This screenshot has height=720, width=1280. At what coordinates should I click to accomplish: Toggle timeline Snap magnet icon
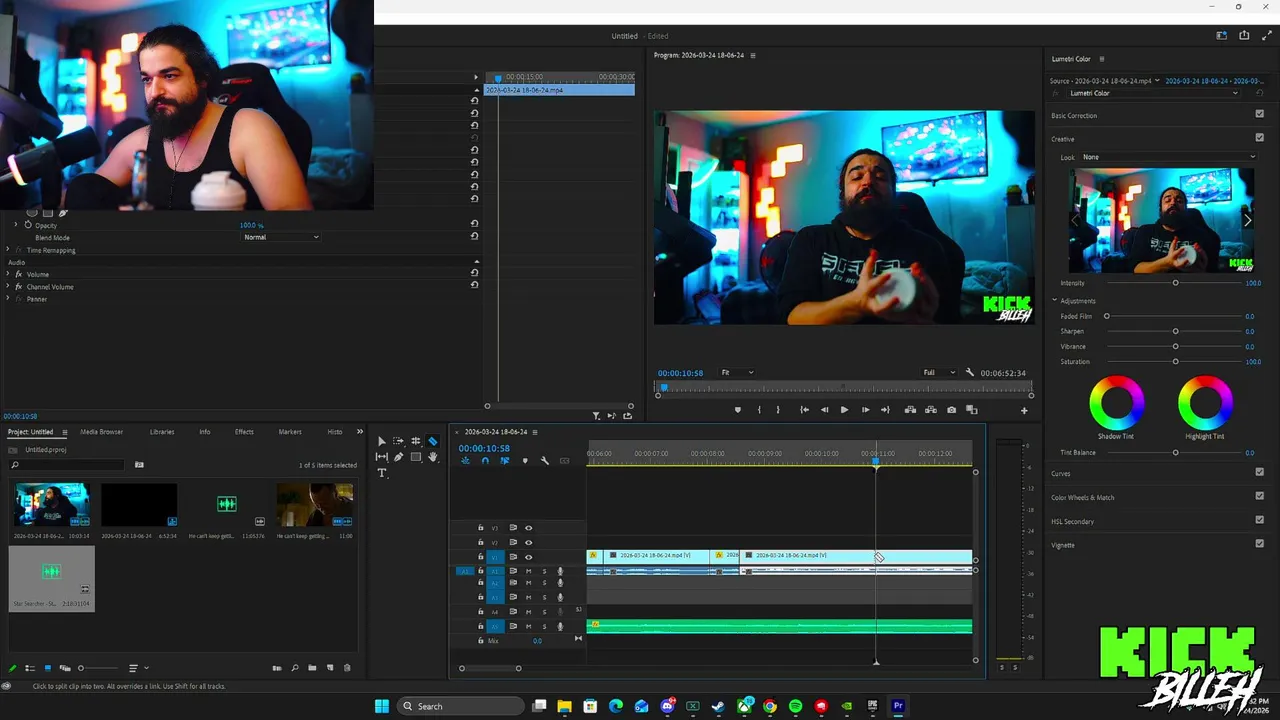point(485,461)
